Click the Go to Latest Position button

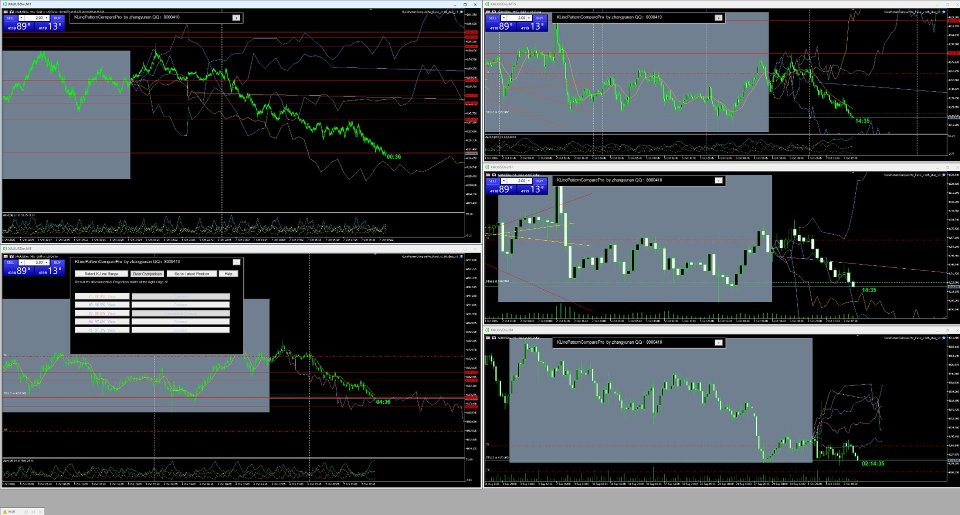pos(192,274)
